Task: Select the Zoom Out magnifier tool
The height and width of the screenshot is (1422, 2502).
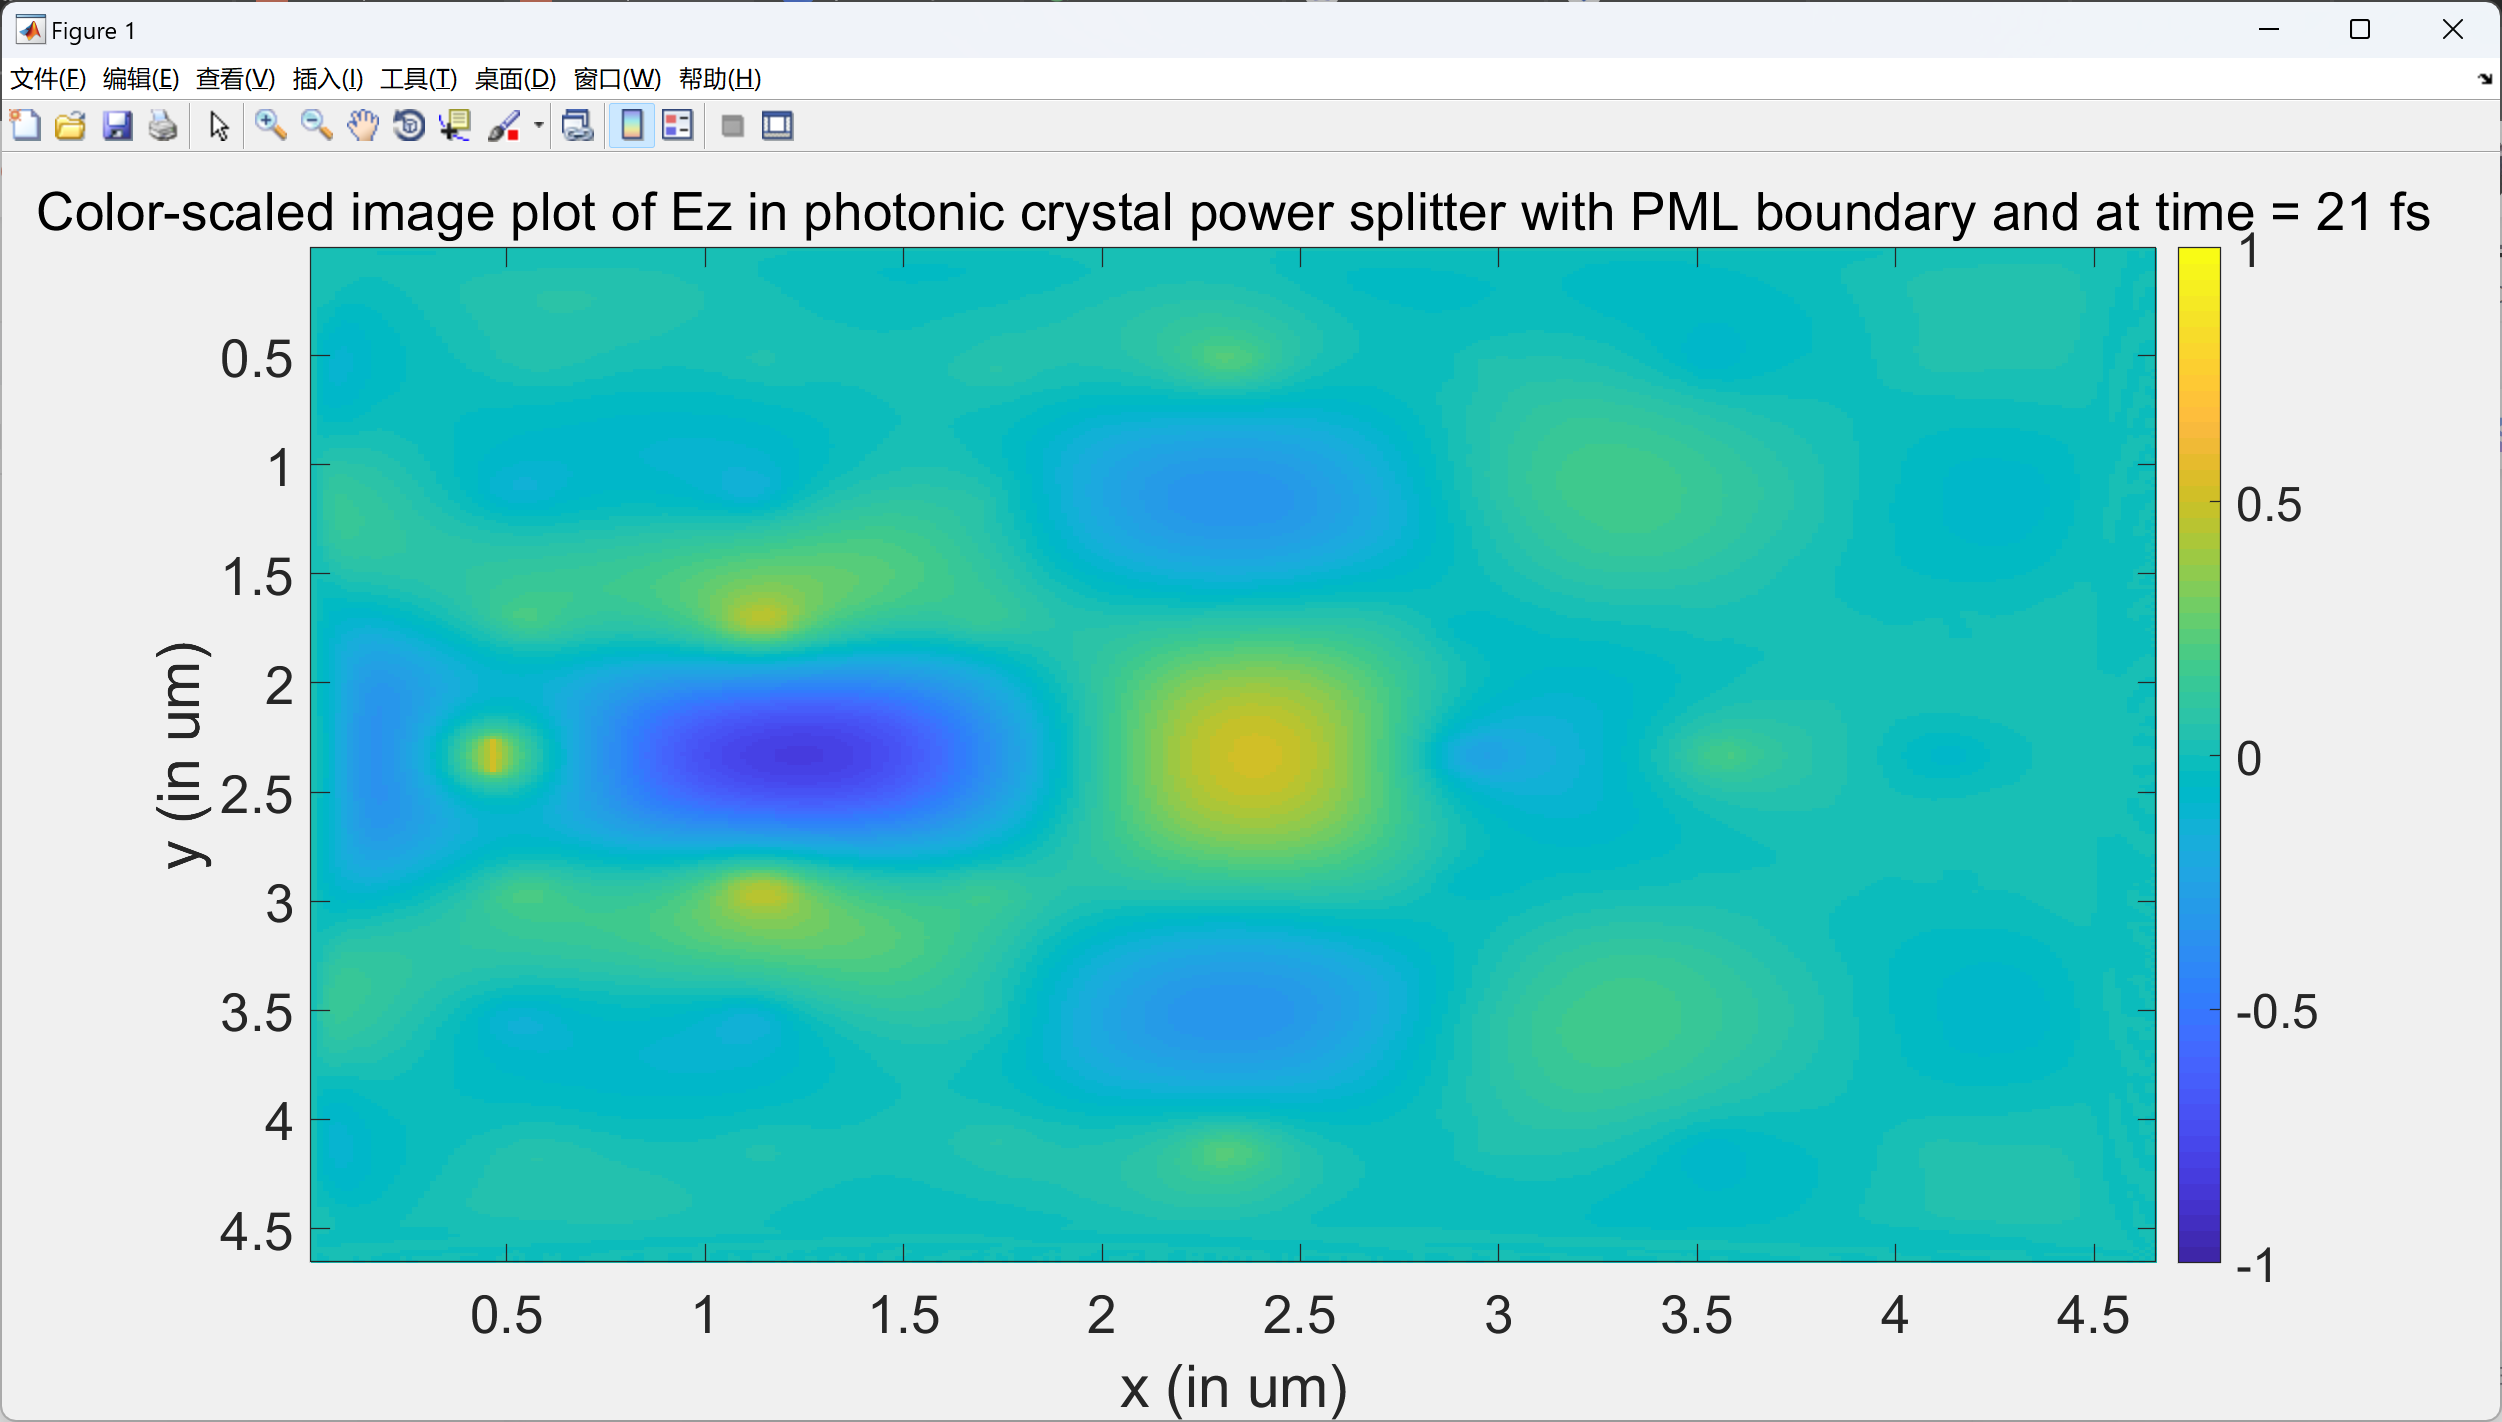Action: coord(317,126)
